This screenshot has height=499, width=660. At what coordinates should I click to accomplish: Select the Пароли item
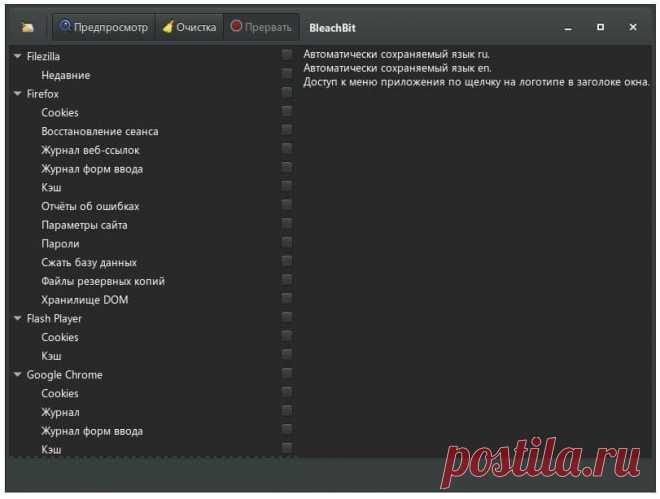coord(60,244)
